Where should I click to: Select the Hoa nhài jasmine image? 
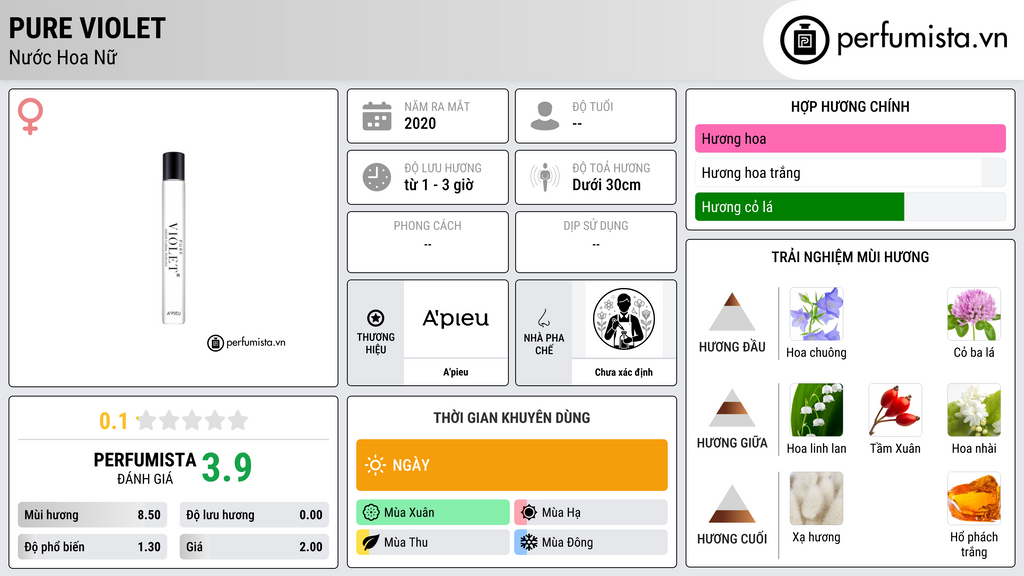pos(974,410)
